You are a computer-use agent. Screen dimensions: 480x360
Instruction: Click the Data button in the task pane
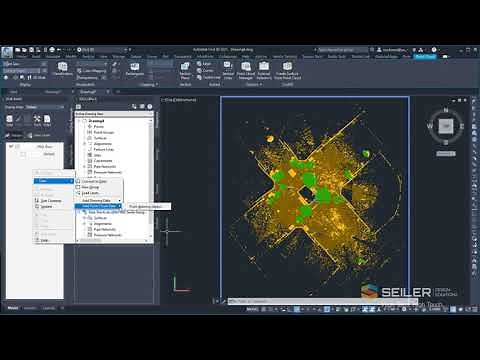[9, 120]
